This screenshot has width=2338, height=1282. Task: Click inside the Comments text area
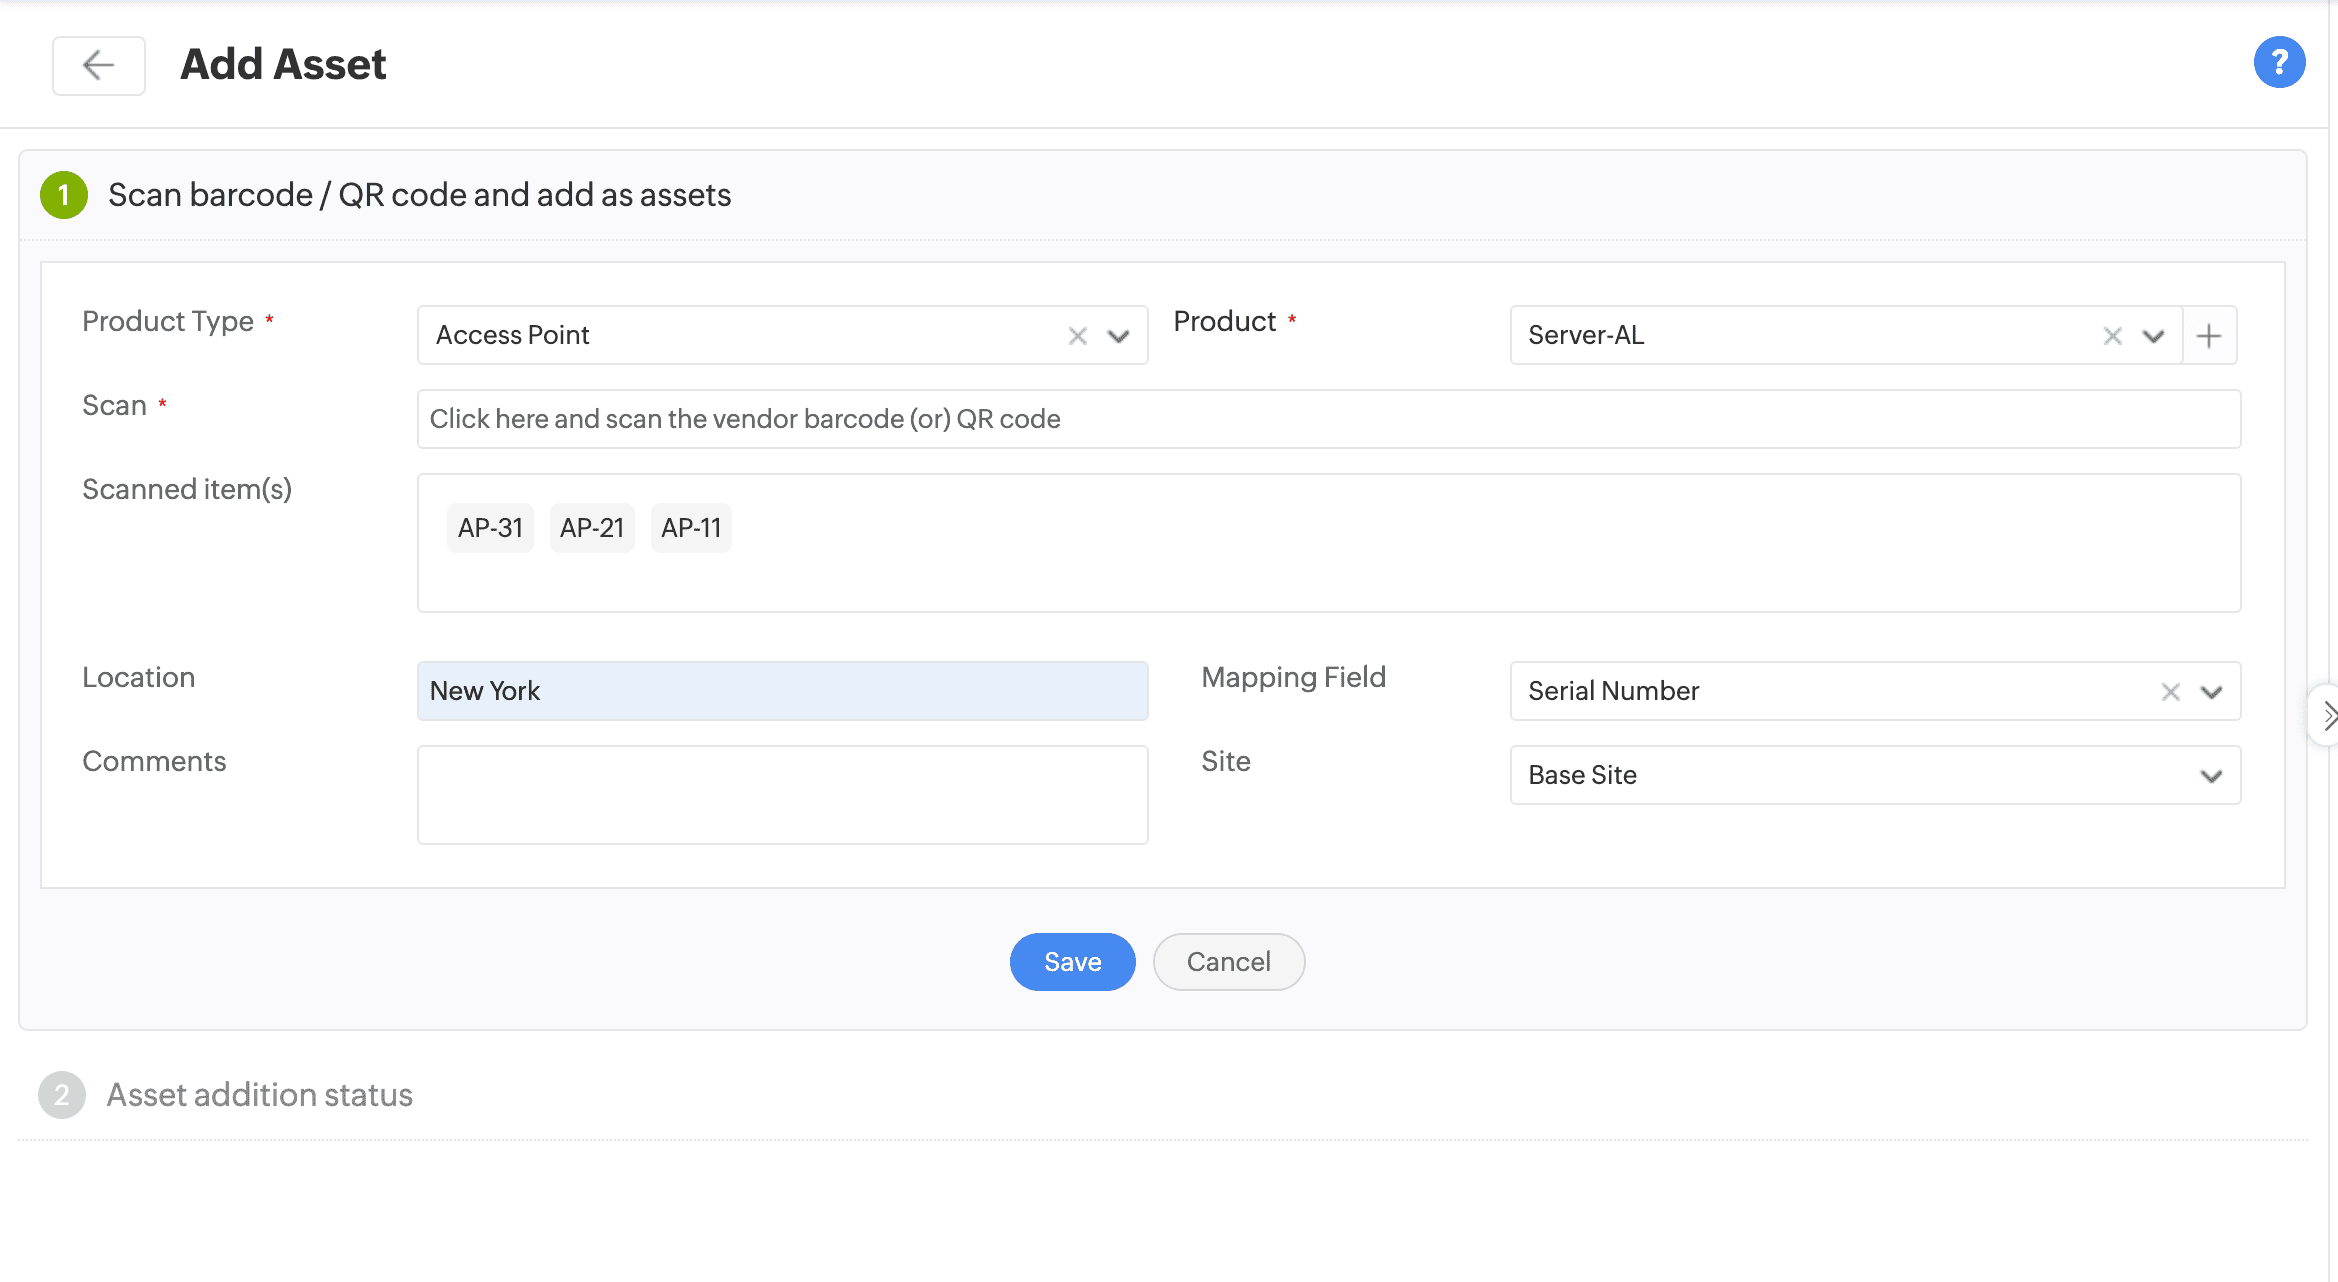(782, 795)
